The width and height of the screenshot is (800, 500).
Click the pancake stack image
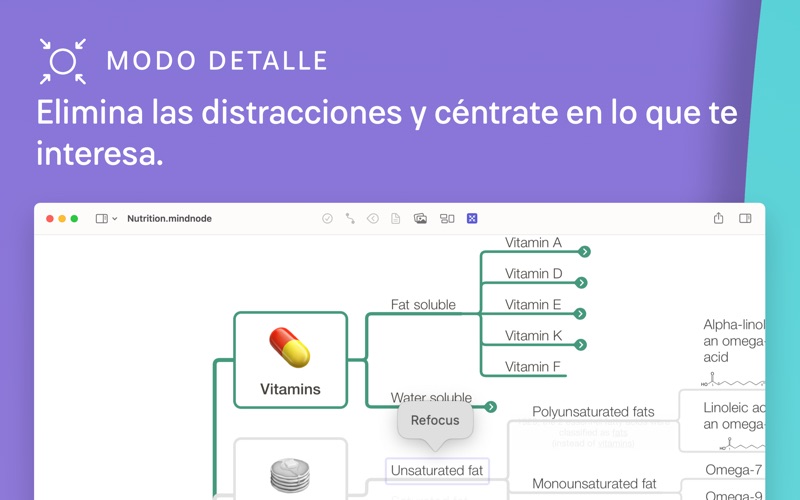pos(290,476)
